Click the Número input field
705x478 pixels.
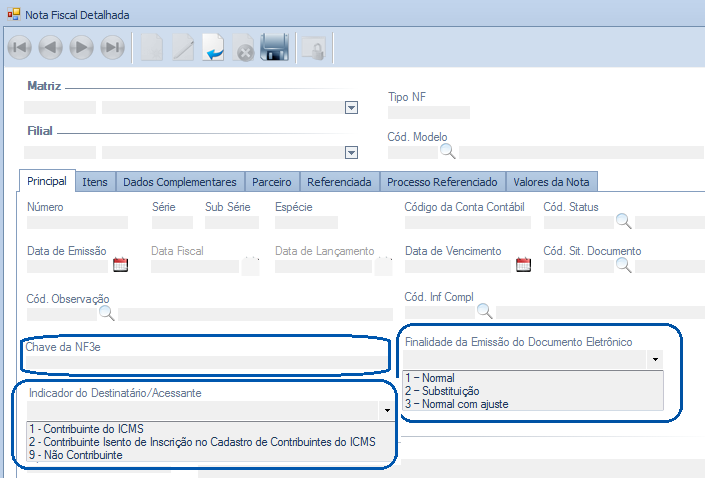tap(77, 223)
